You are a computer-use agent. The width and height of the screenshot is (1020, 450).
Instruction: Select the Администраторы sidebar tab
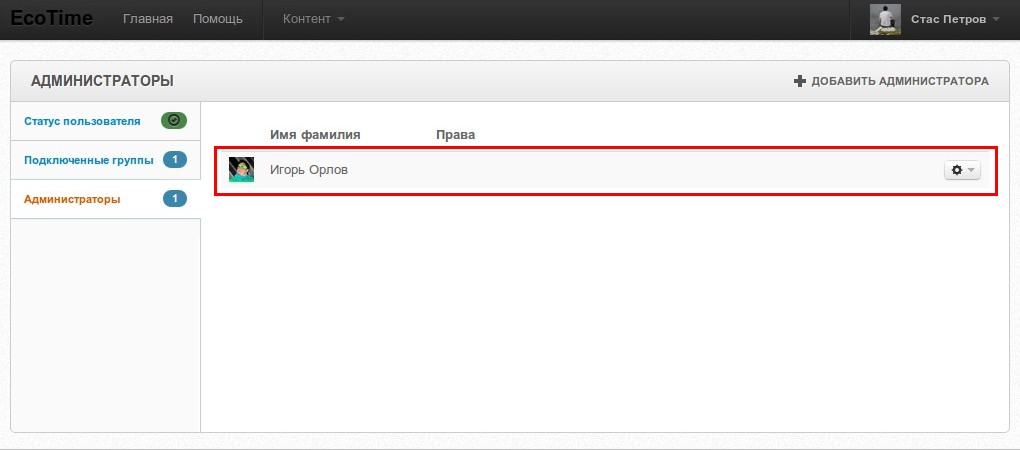pos(72,199)
